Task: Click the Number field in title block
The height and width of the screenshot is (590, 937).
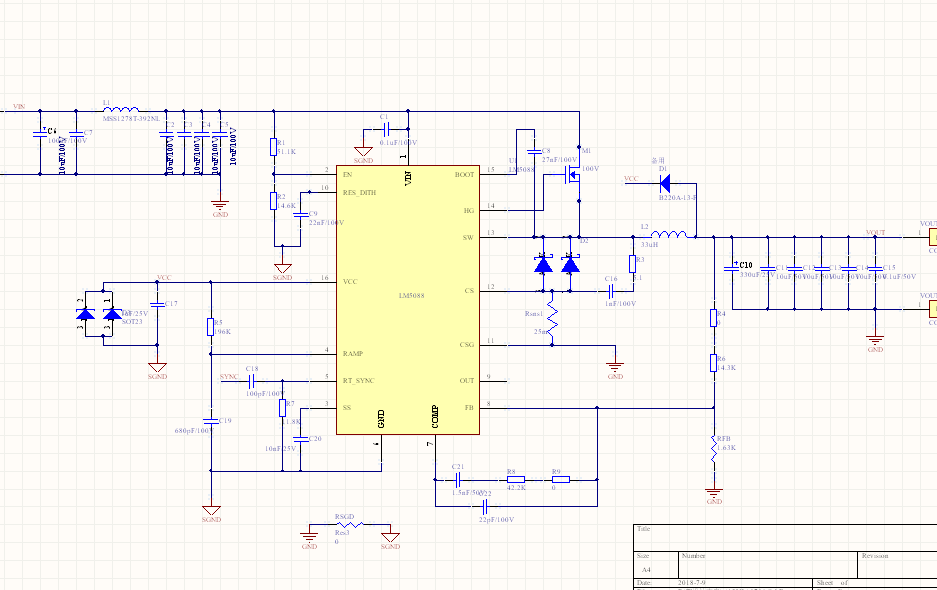Action: click(x=768, y=566)
